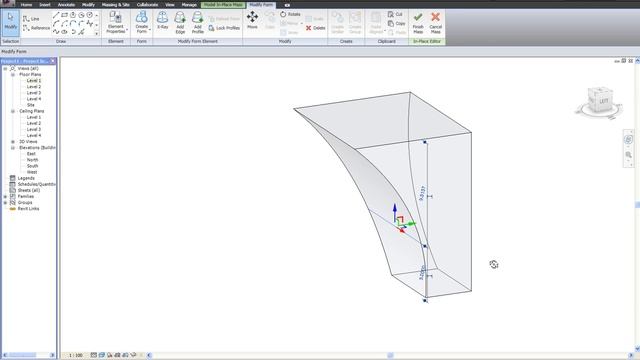Screen dimensions: 640x360
Task: Click Finish Mass green checkmark
Action: click(x=418, y=22)
